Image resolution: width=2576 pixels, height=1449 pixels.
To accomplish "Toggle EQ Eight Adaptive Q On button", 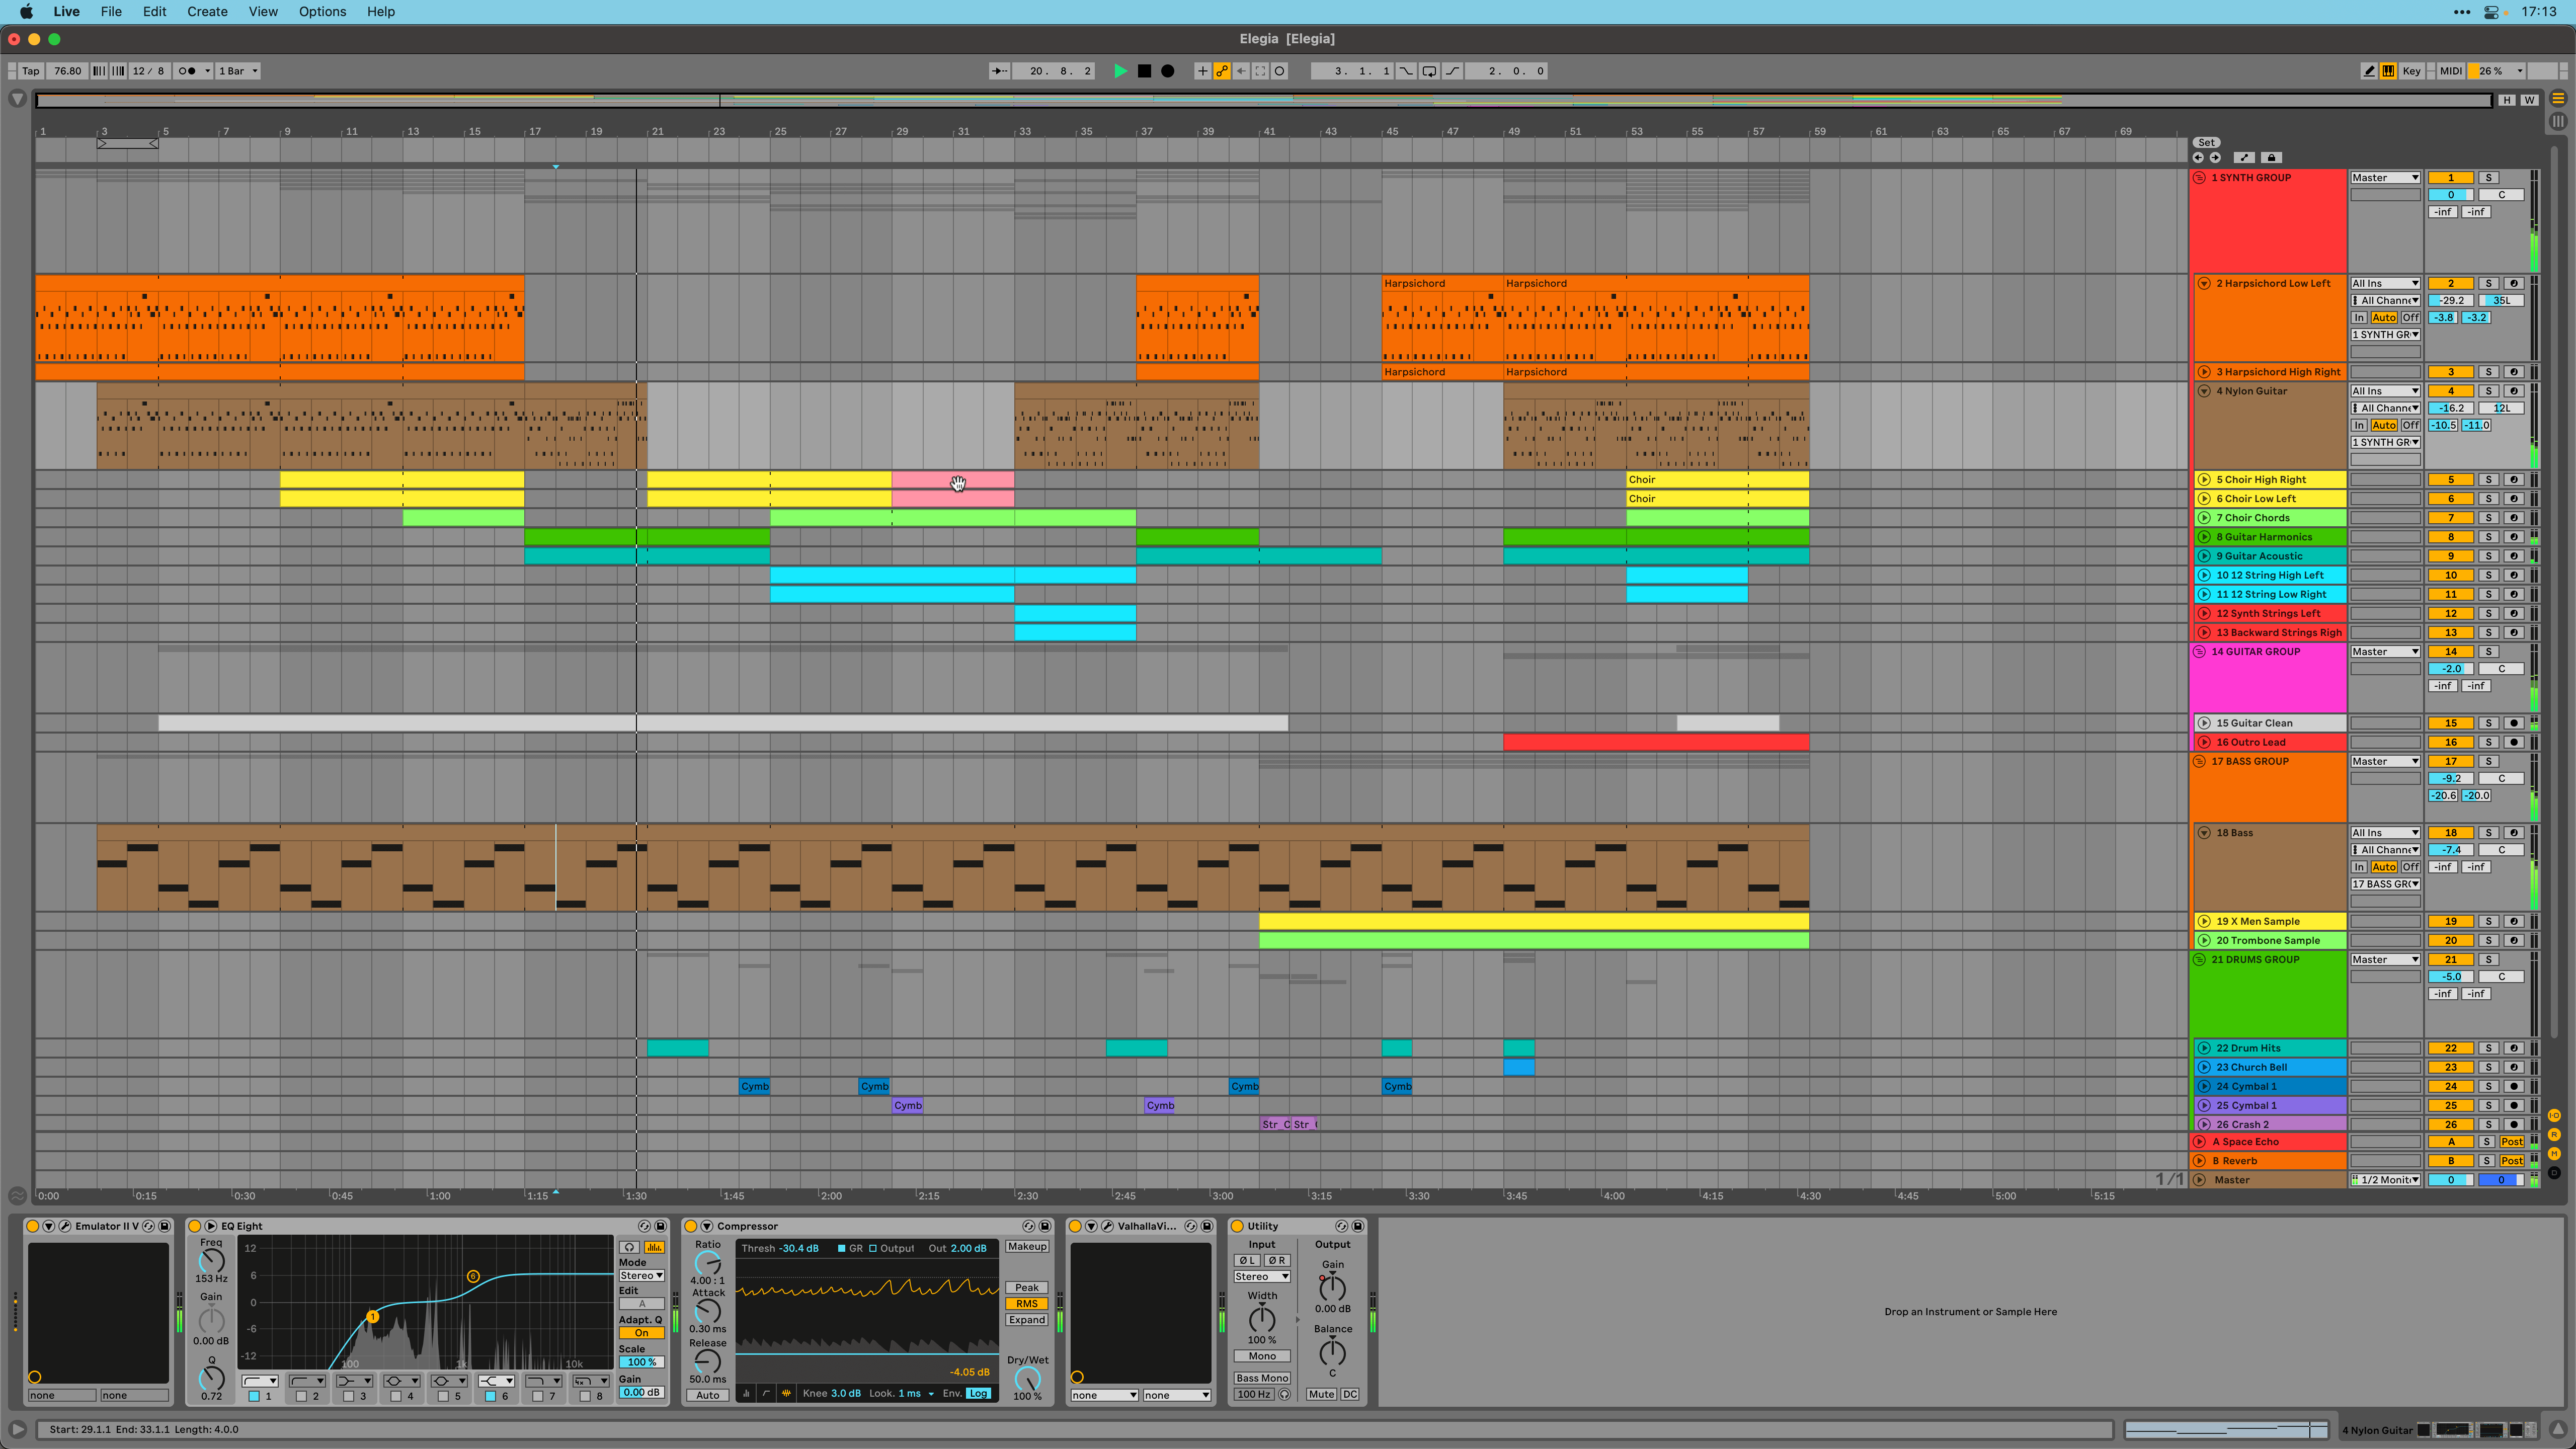I will pos(641,1333).
